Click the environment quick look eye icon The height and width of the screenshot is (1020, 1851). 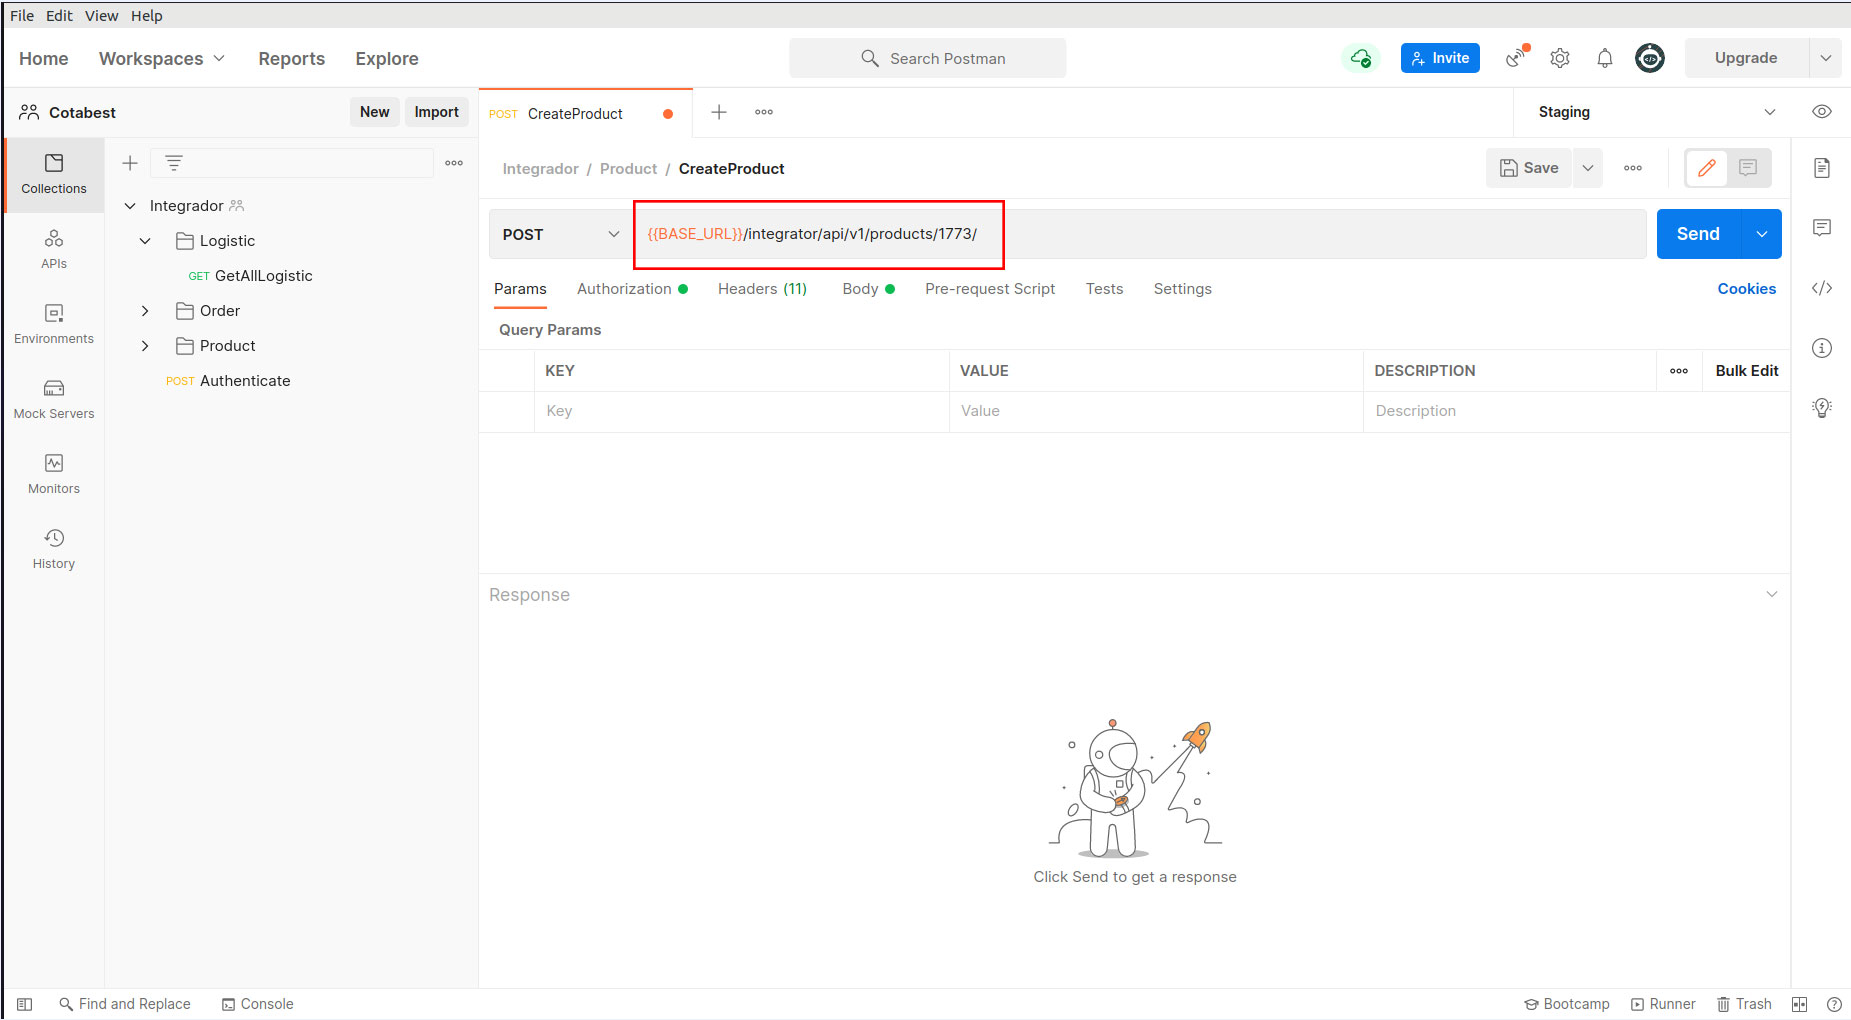[x=1822, y=112]
